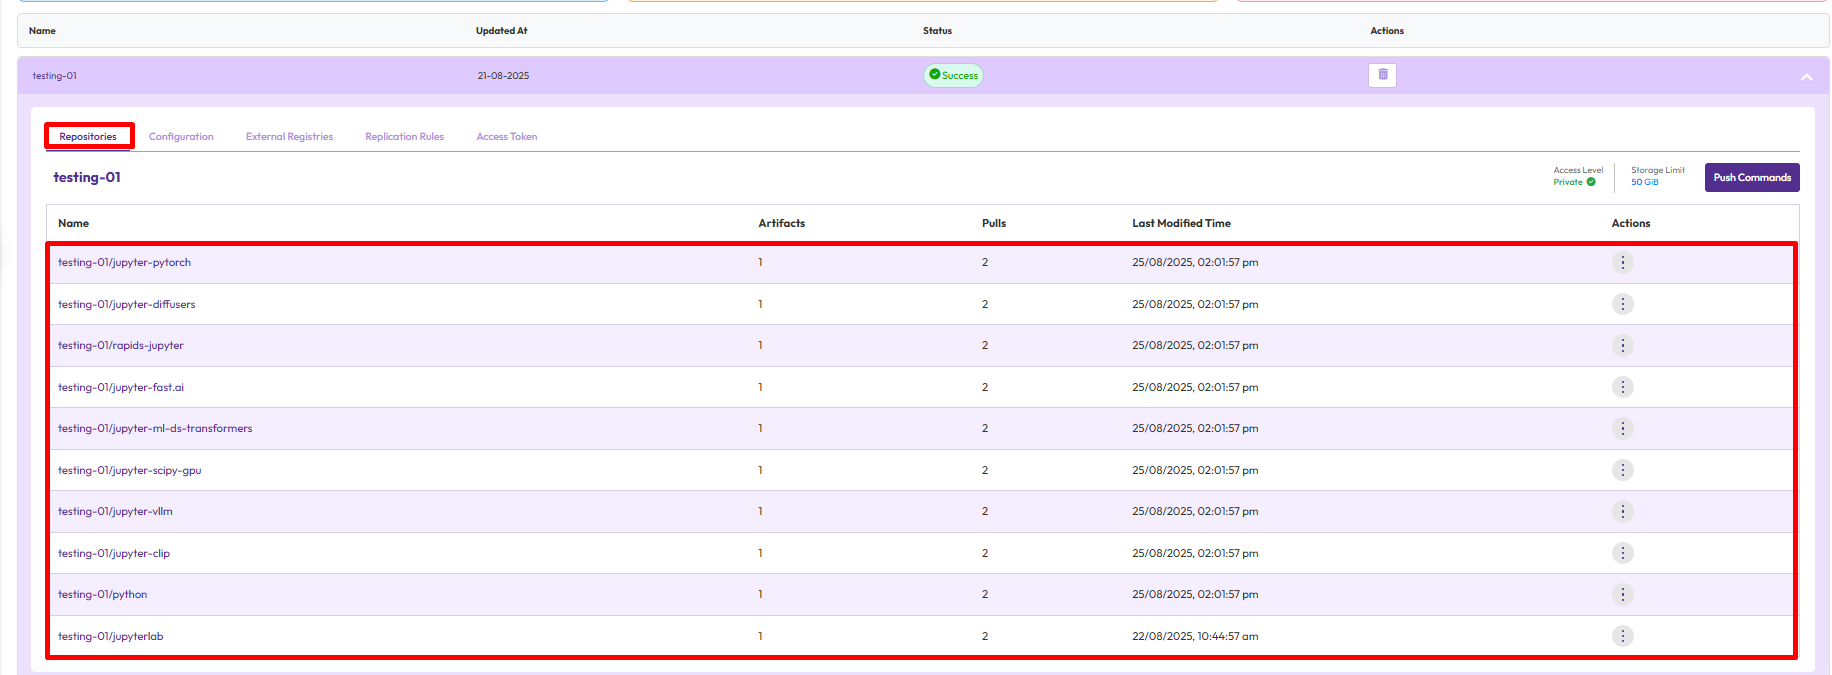Open actions menu for testing-01/jupyter-pytorch
Viewport: 1832px width, 675px height.
click(x=1622, y=263)
